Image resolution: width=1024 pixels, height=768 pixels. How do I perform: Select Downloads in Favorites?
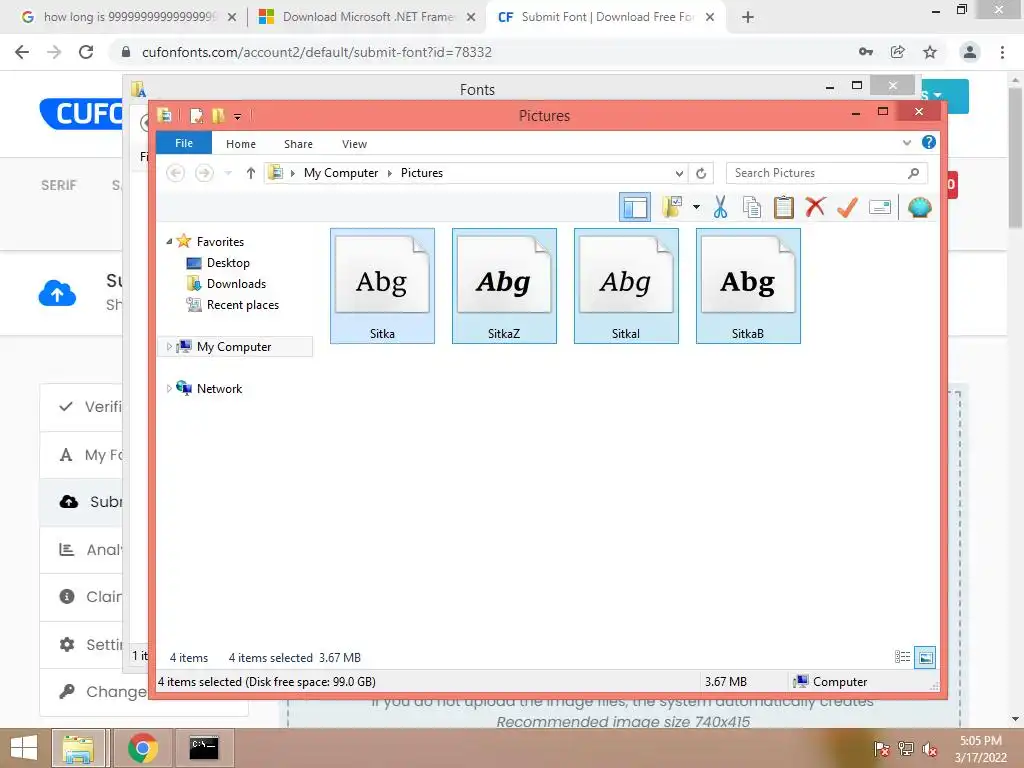coord(236,283)
